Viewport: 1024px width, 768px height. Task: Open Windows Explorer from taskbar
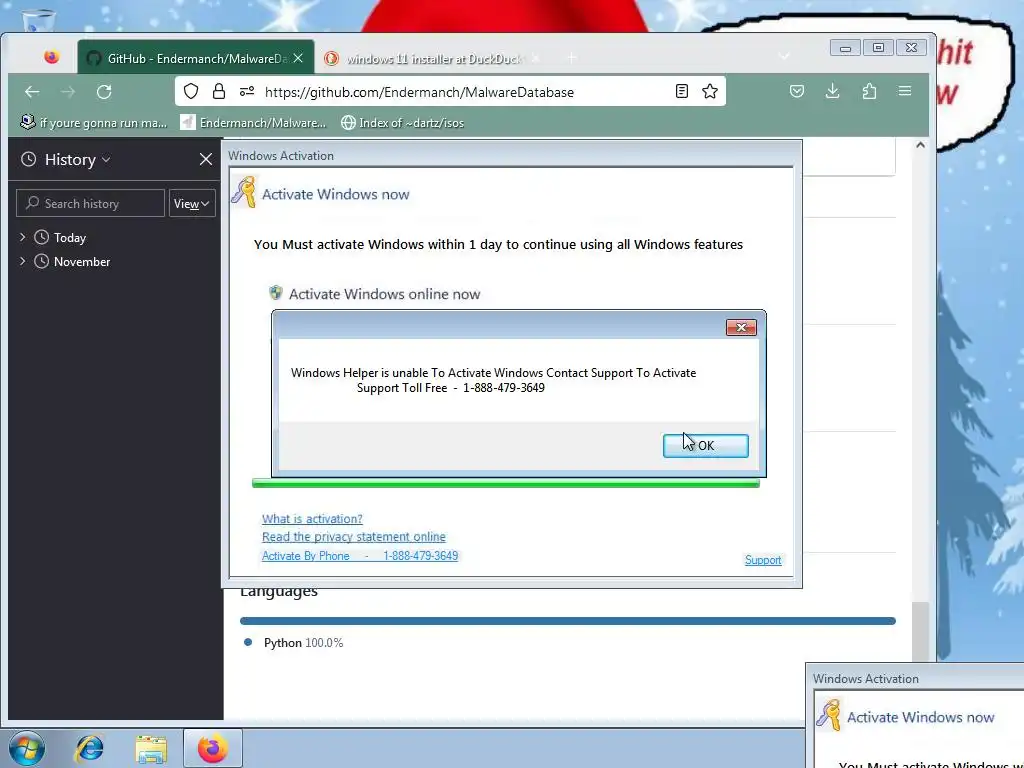click(x=151, y=749)
